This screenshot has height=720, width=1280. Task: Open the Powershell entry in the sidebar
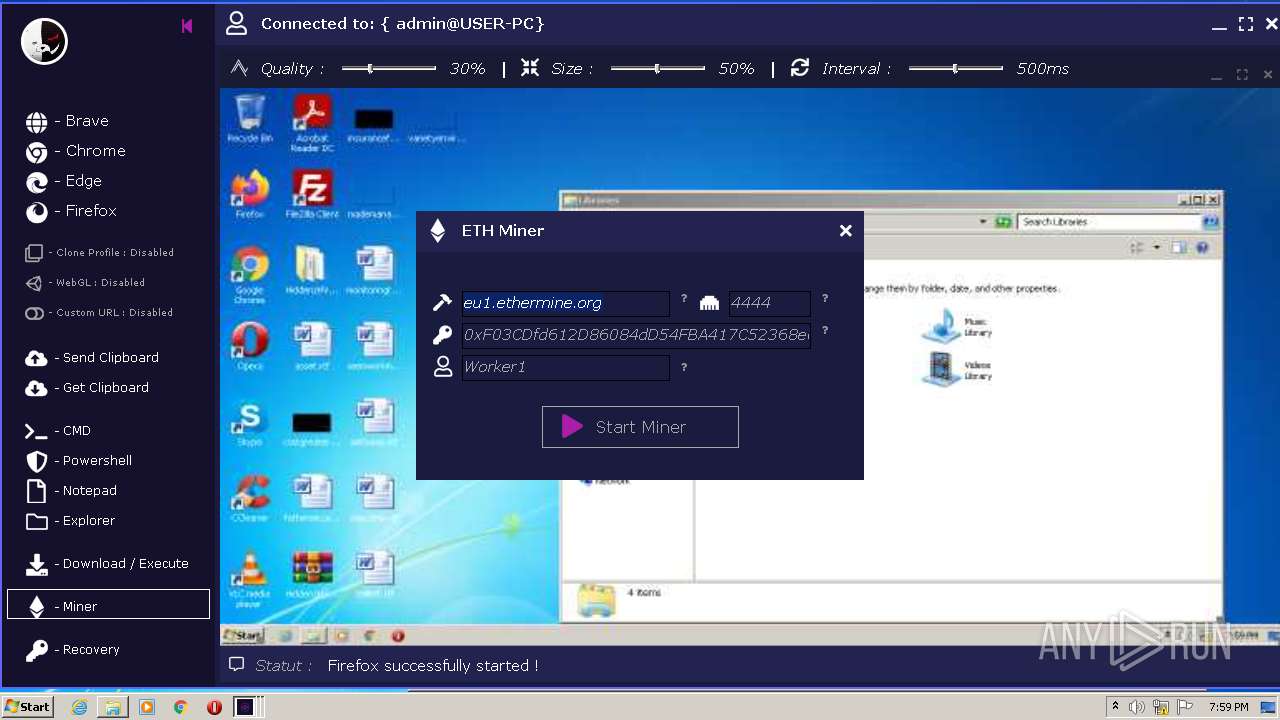pyautogui.click(x=79, y=461)
